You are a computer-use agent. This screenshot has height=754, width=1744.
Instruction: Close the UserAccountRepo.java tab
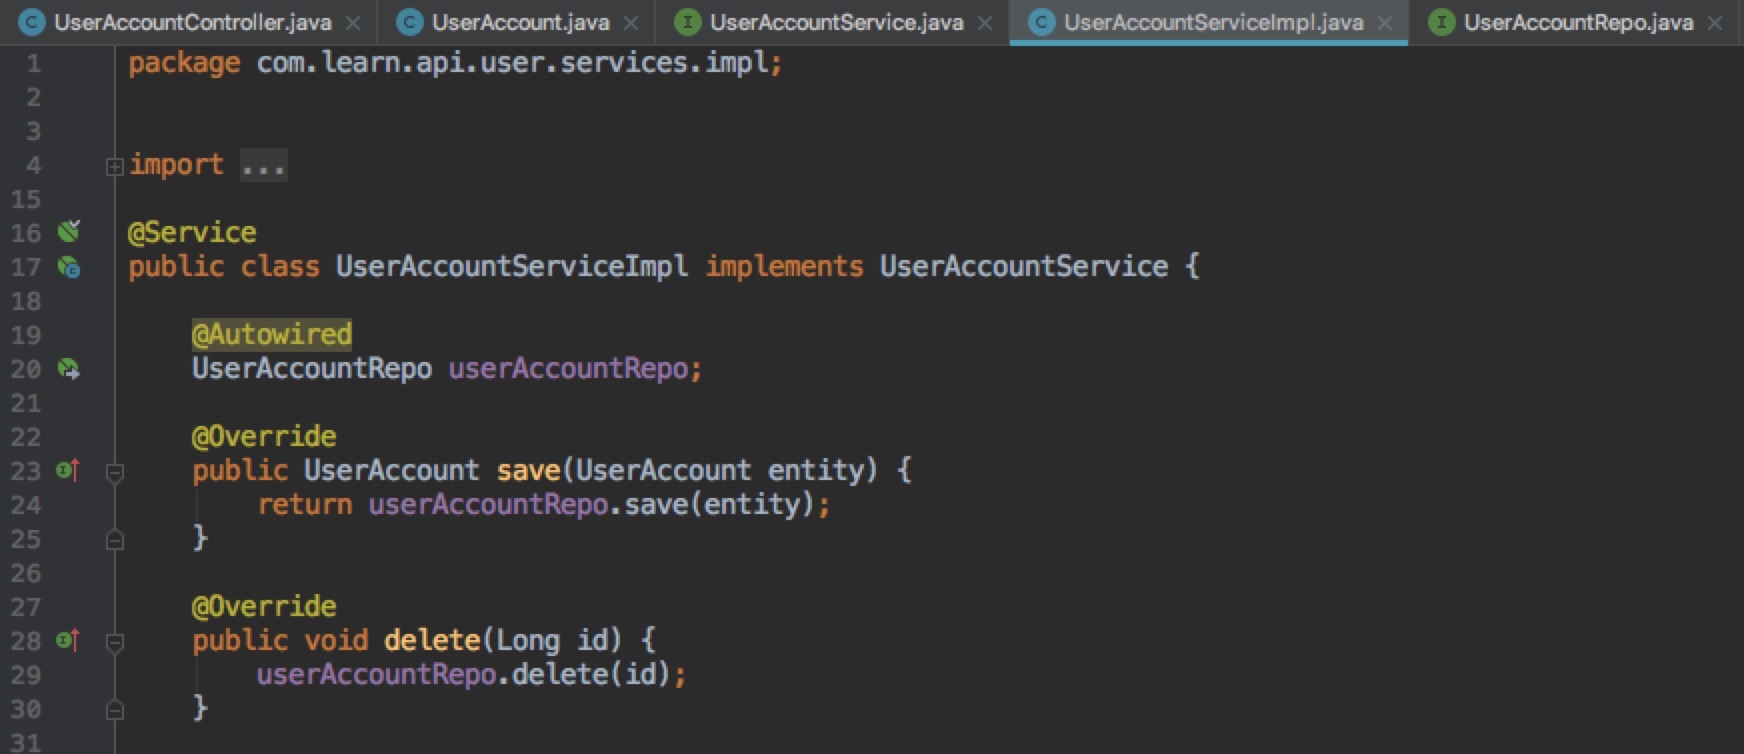pos(1715,22)
